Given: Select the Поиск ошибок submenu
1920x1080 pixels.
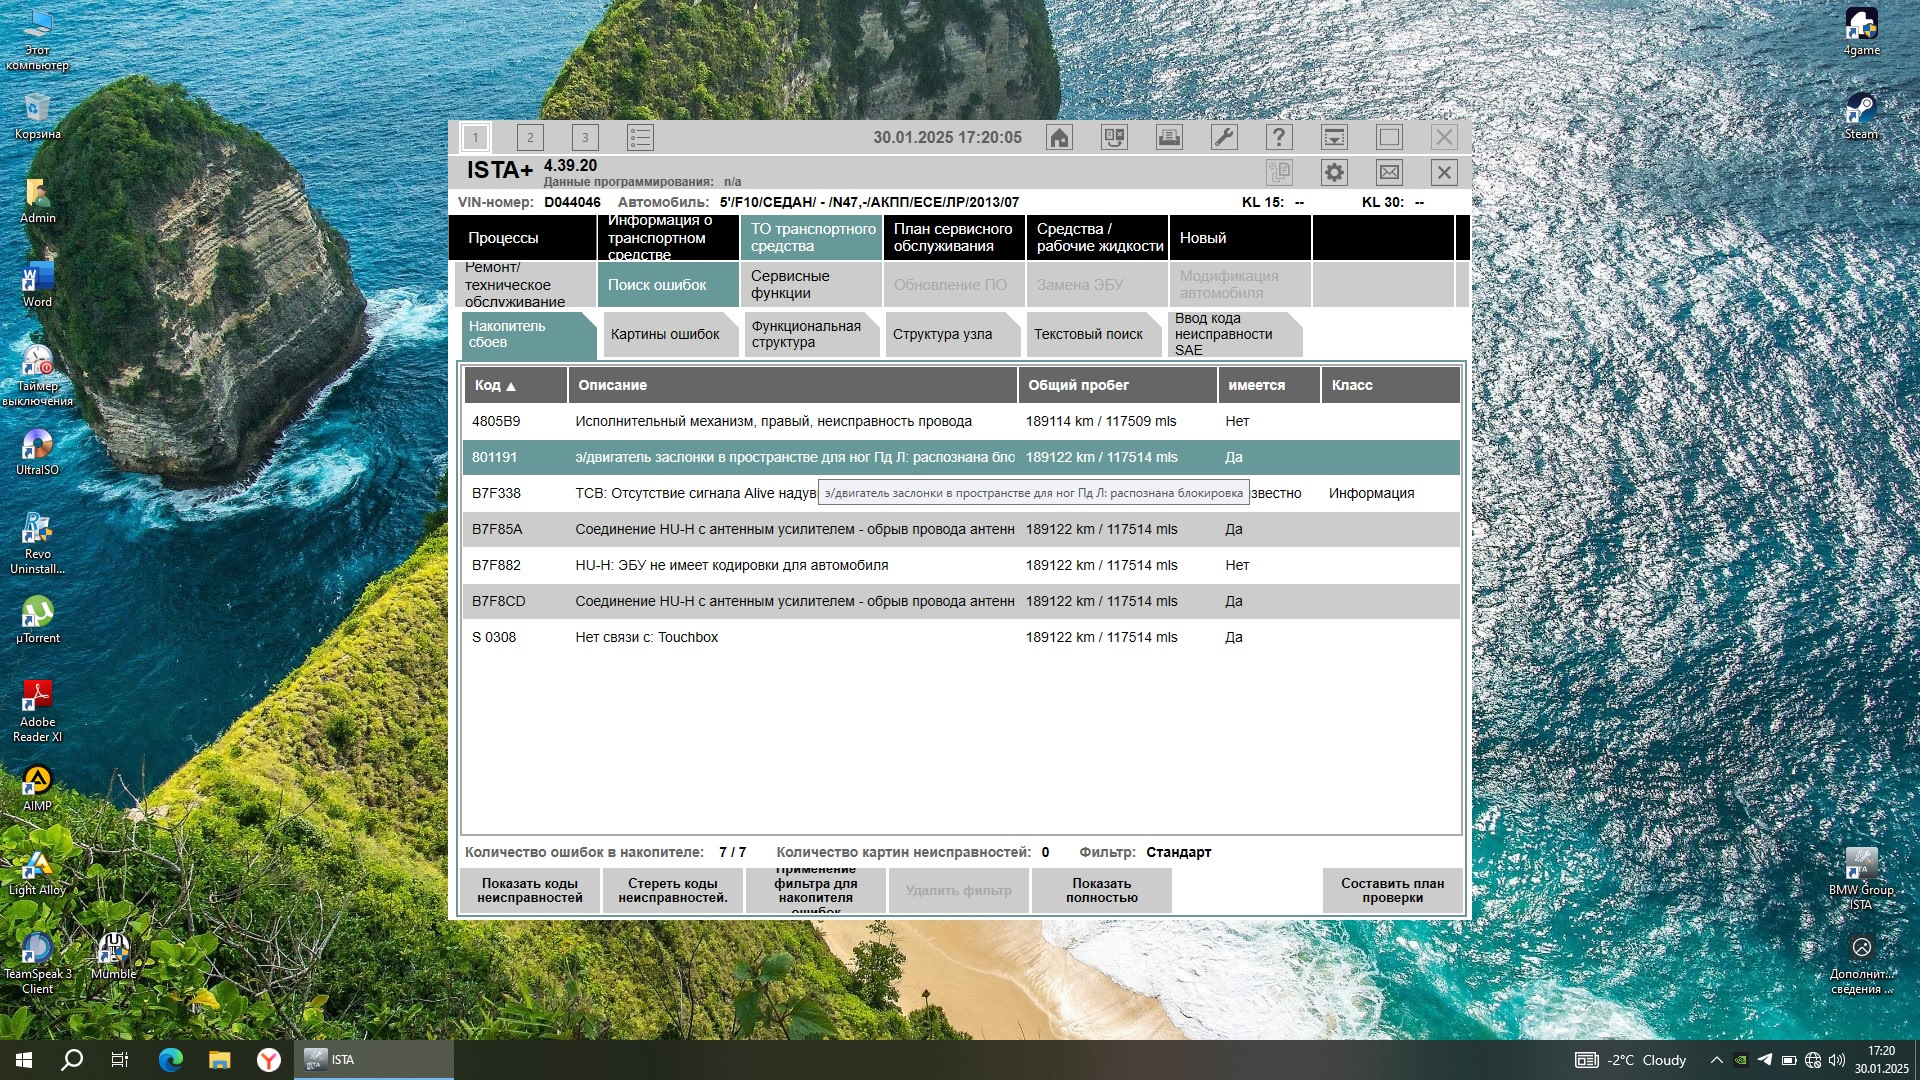Looking at the screenshot, I should point(668,285).
